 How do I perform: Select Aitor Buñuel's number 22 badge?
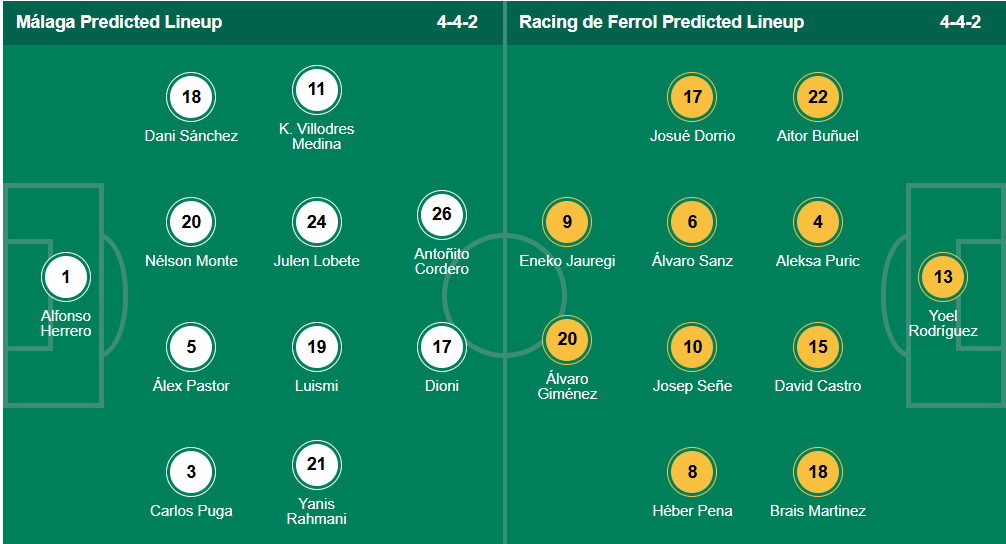click(817, 97)
